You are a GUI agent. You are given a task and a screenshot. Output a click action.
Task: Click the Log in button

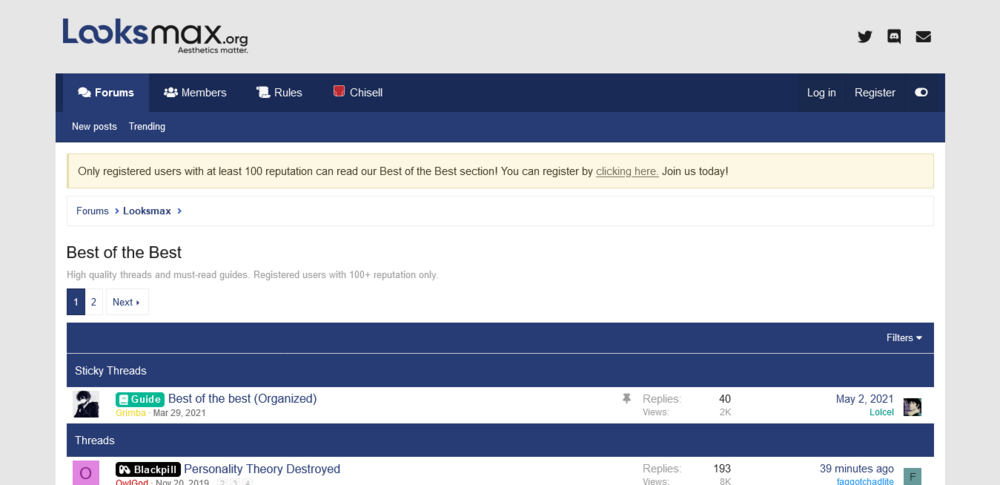click(x=821, y=93)
